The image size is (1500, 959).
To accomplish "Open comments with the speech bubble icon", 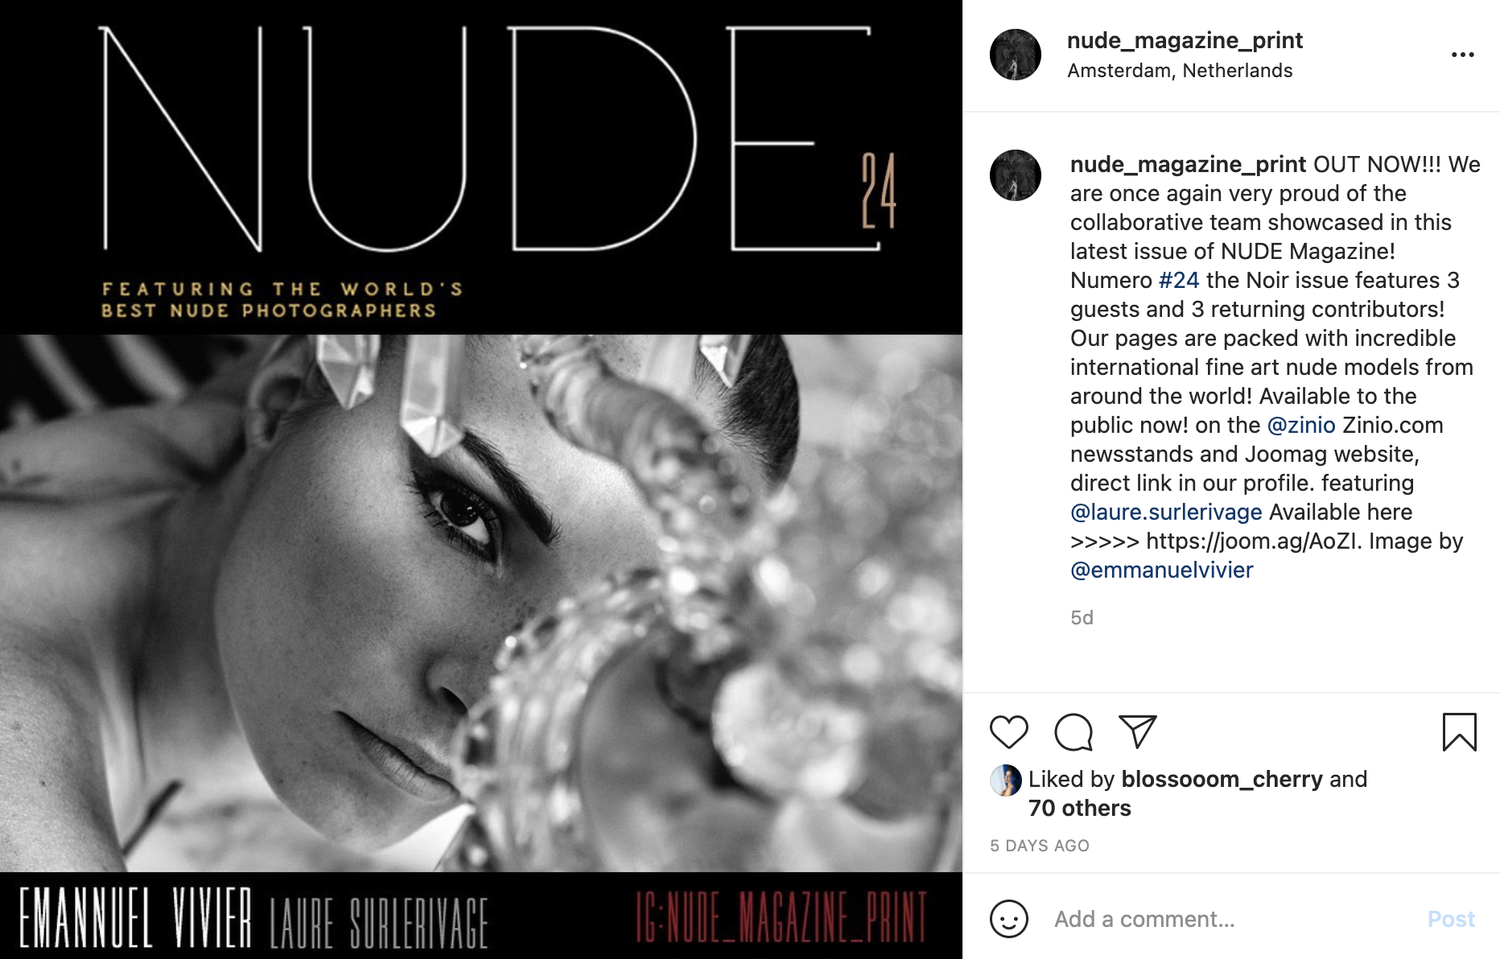I will pyautogui.click(x=1073, y=732).
